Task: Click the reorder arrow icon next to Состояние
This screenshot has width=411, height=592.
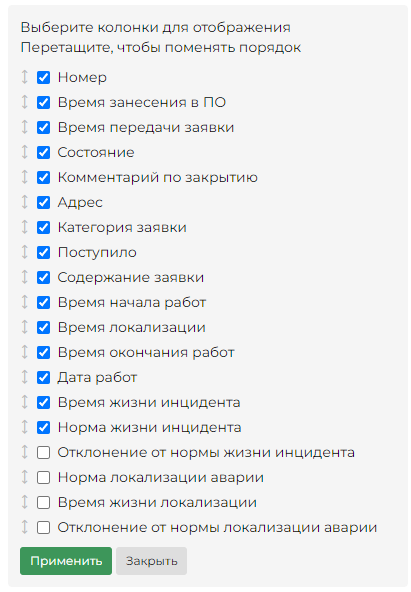Action: [25, 152]
